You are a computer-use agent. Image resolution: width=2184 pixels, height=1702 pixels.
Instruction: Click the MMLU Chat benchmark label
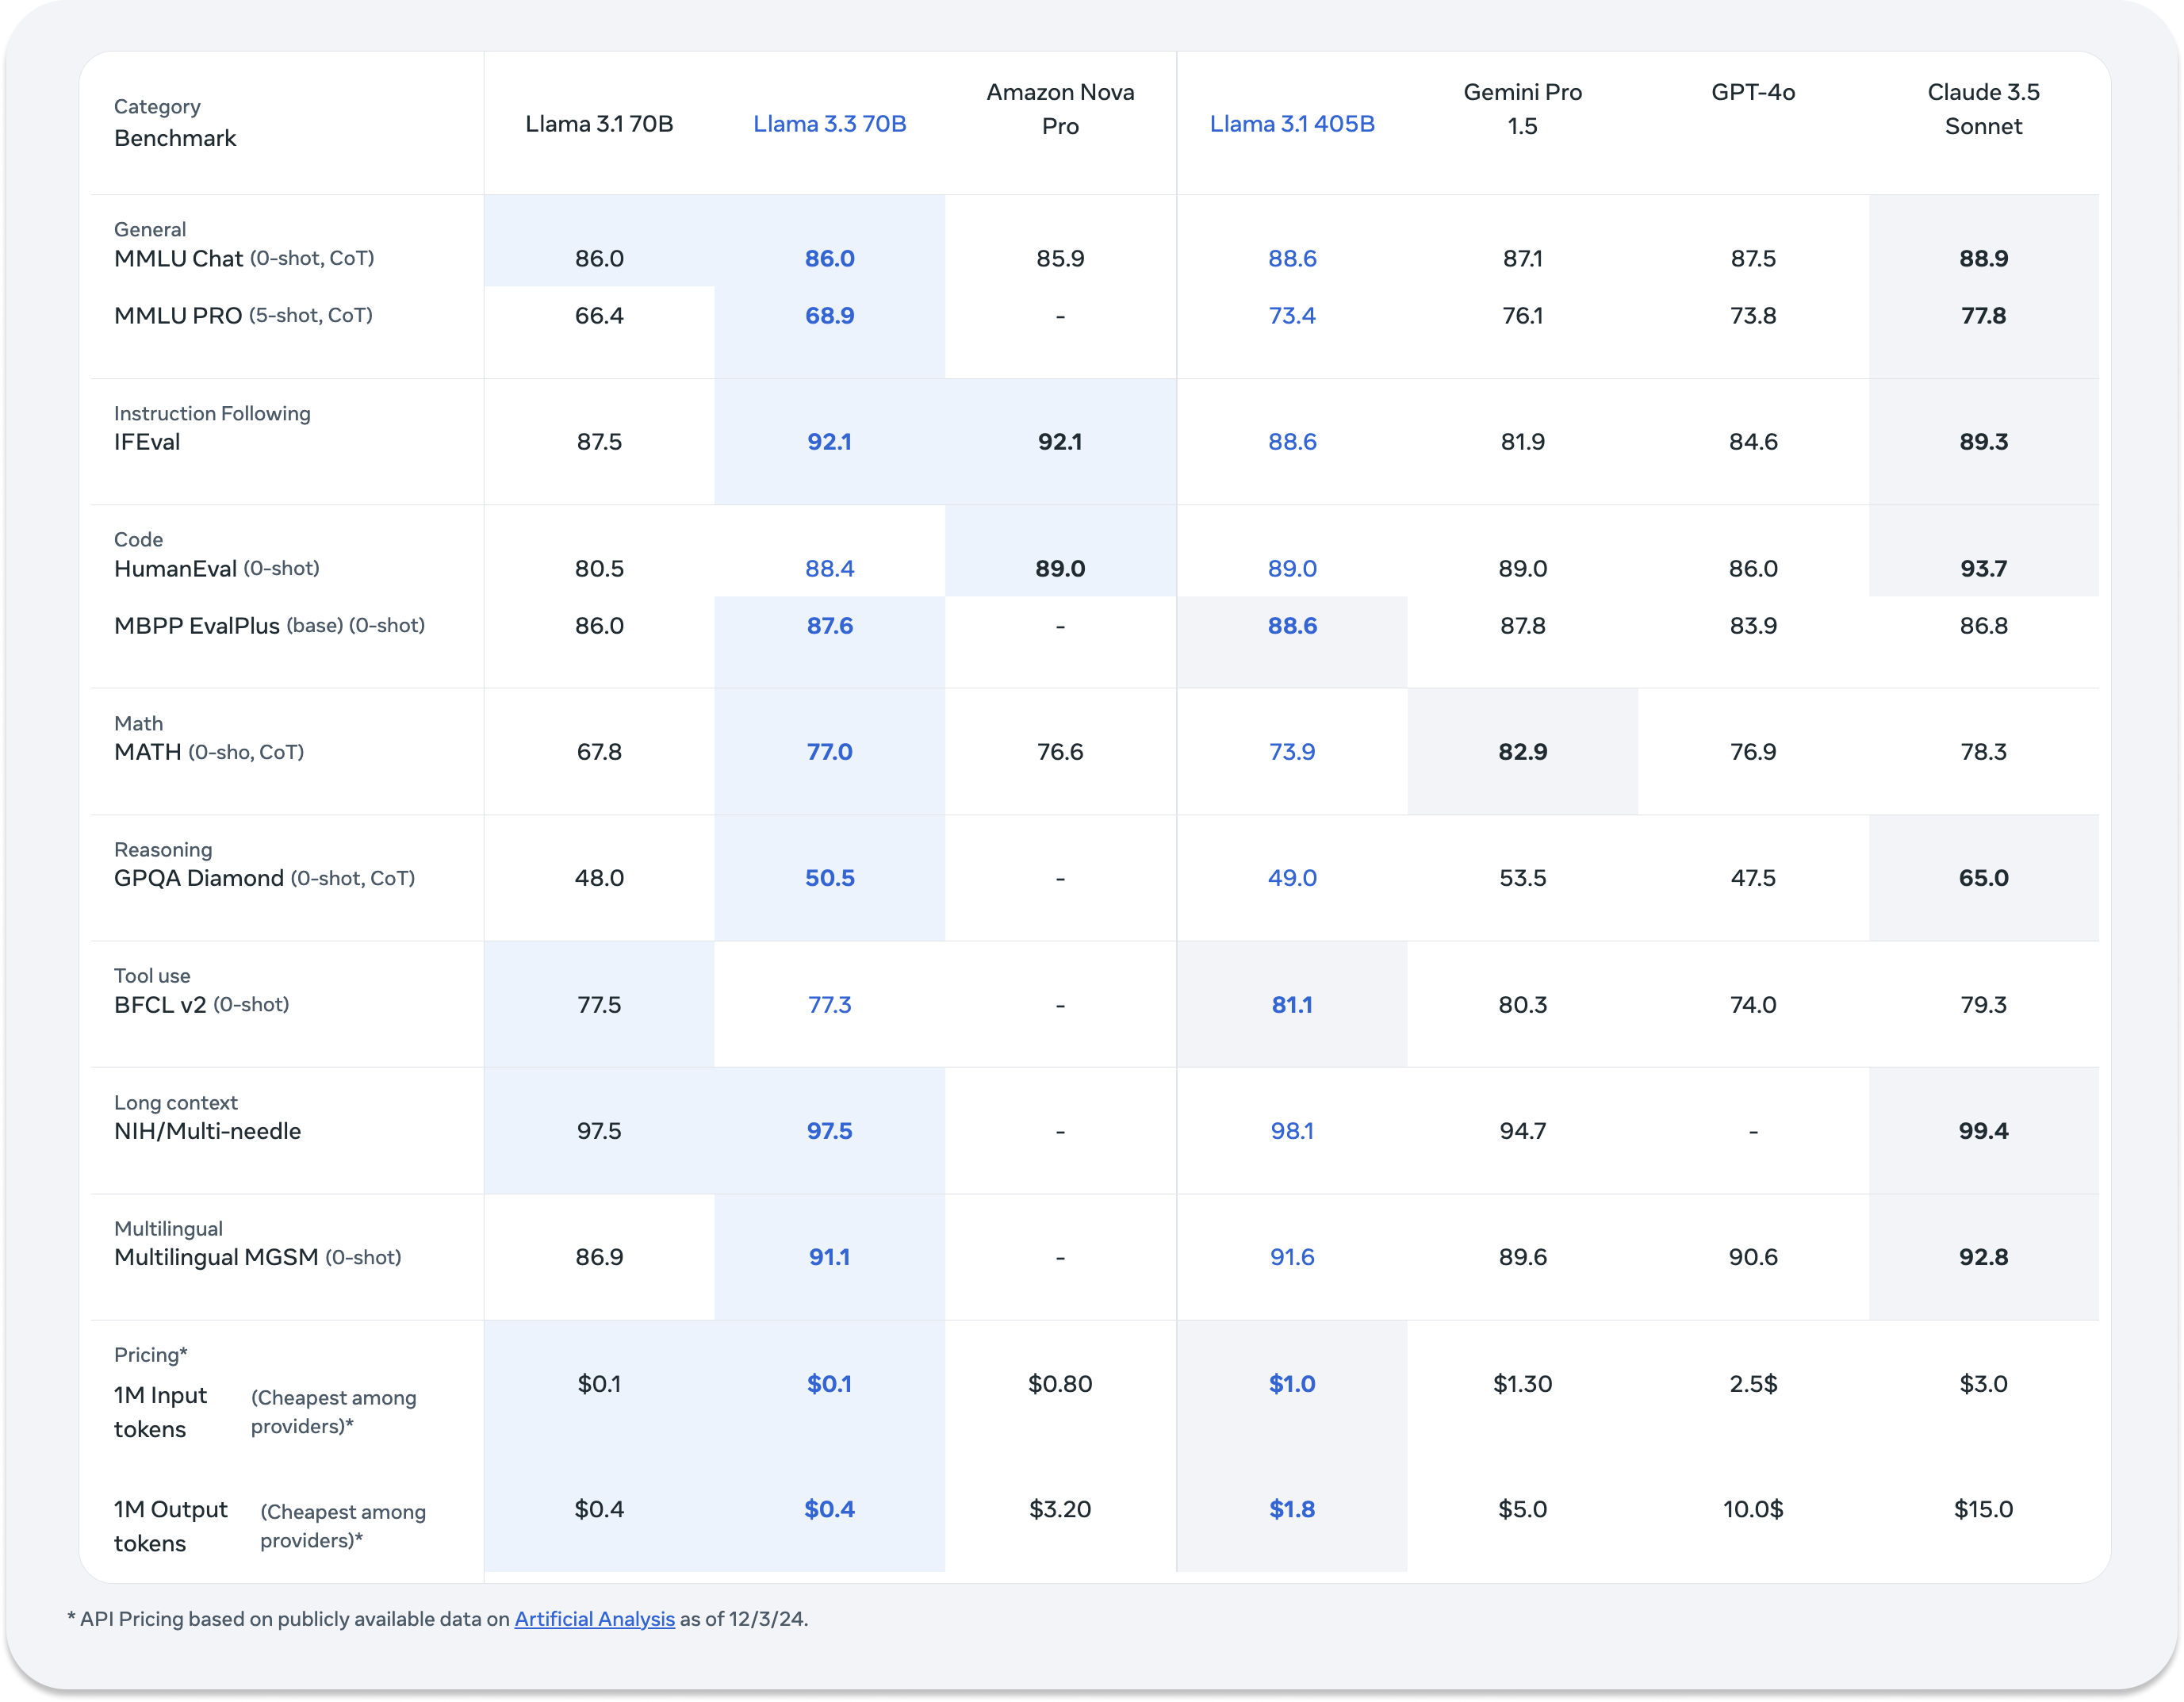pos(178,259)
